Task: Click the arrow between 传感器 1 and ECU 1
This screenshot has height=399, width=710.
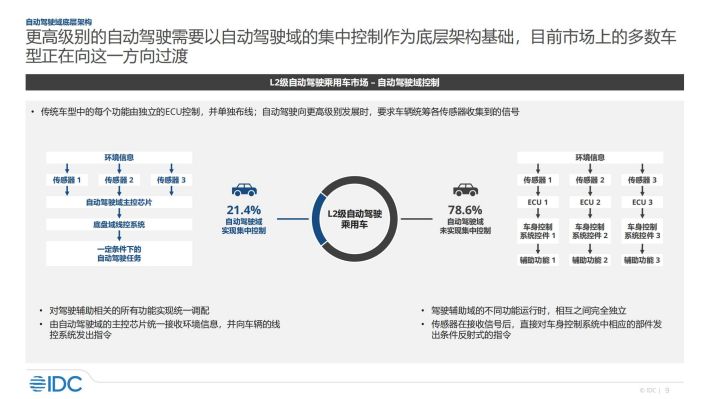Action: click(537, 191)
